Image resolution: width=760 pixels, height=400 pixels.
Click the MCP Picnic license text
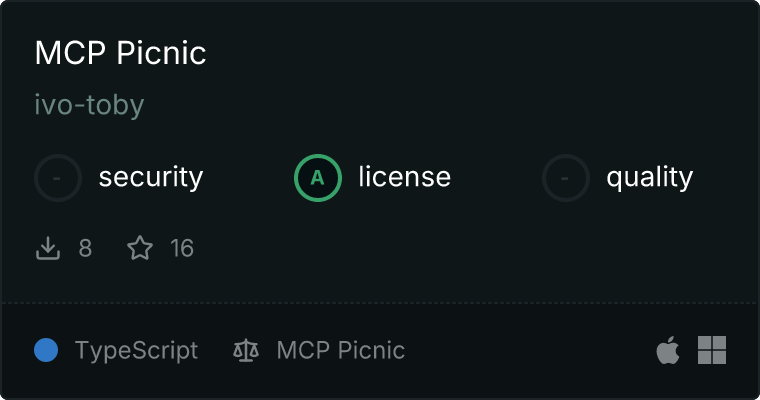(341, 350)
